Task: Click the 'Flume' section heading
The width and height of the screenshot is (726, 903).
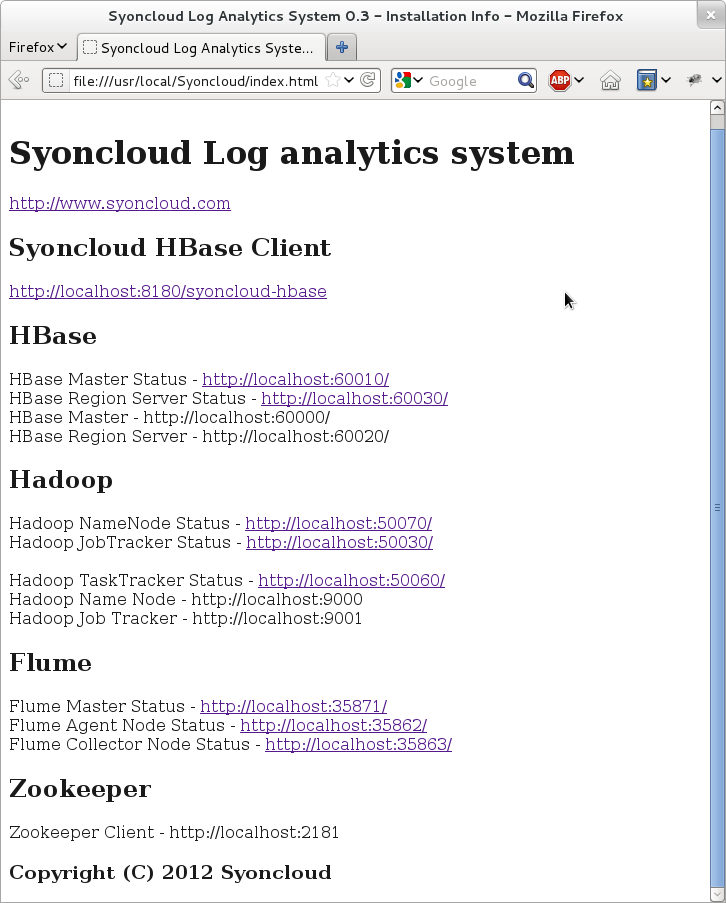Action: [x=51, y=663]
